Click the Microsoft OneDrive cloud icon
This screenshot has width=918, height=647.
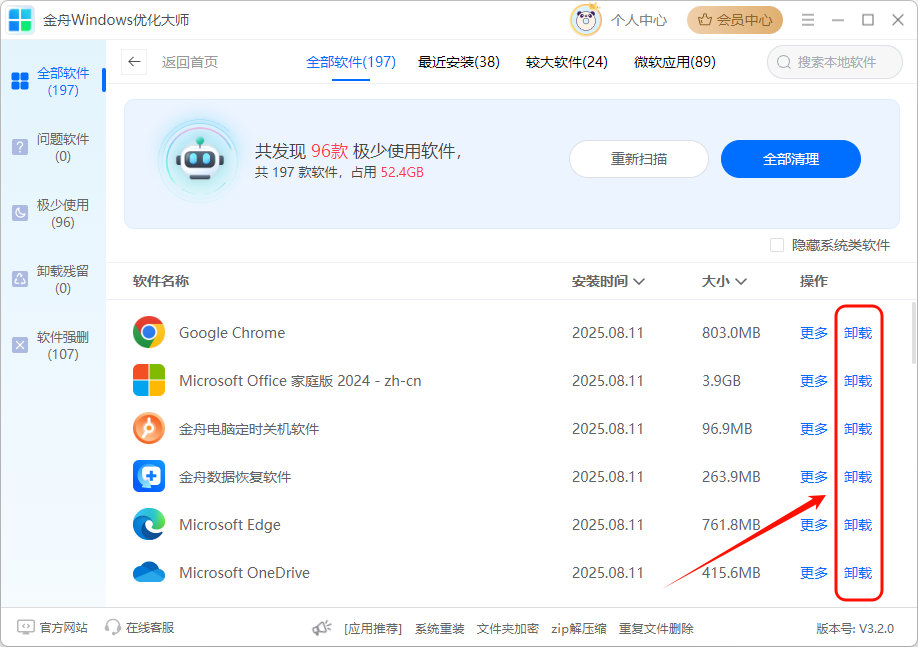coord(149,572)
